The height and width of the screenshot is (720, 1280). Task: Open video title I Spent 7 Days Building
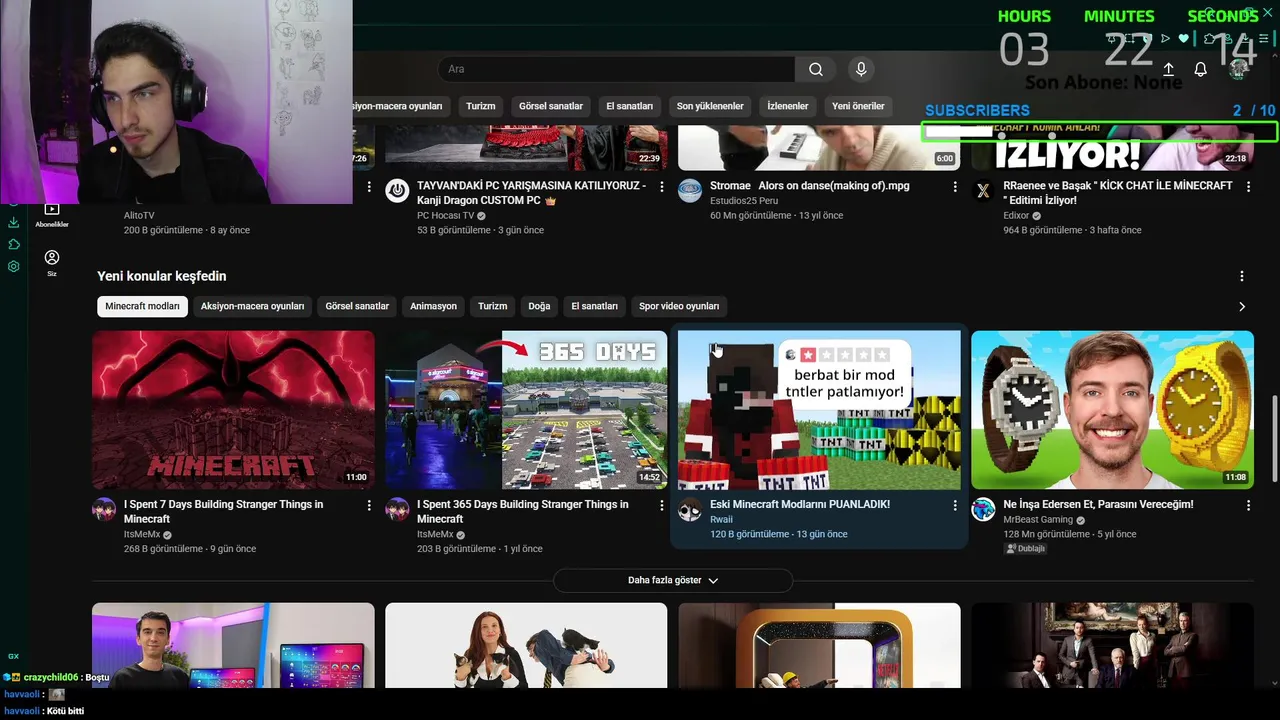tap(224, 511)
